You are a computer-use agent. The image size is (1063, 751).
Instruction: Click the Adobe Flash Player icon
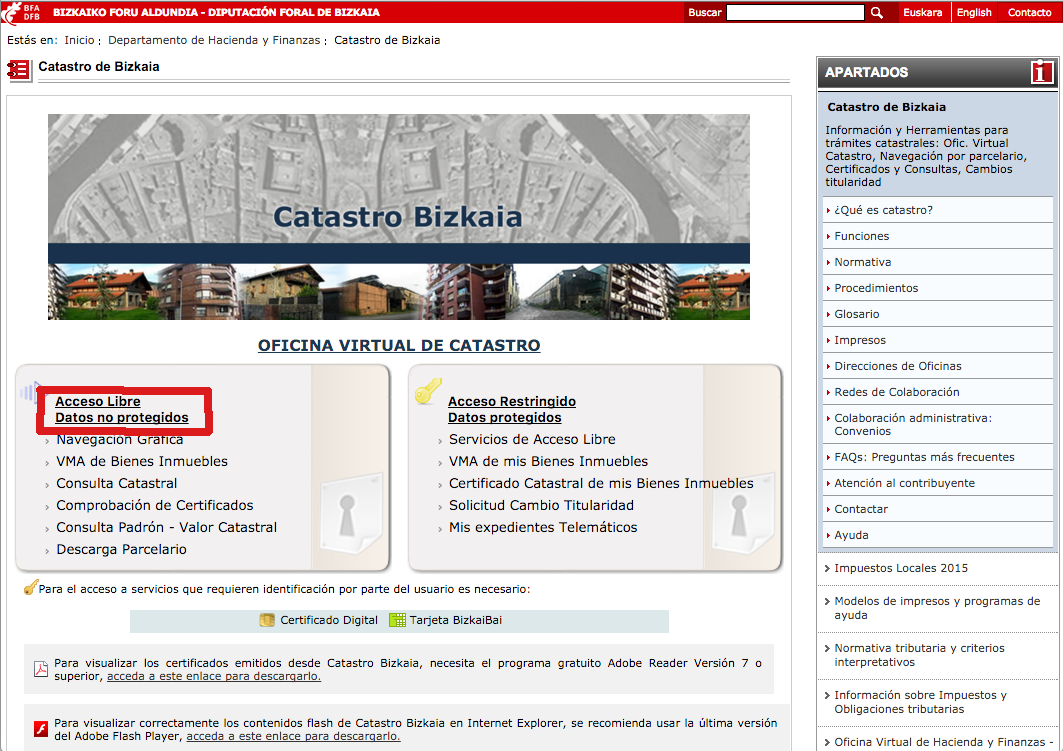click(41, 728)
